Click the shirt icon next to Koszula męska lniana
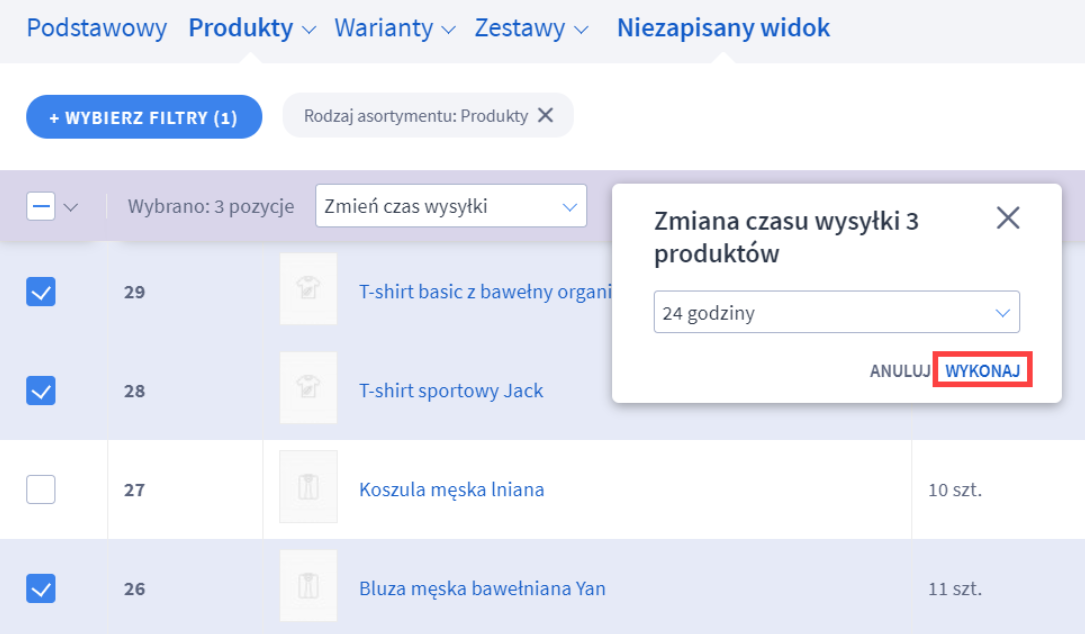1085x634 pixels. [308, 489]
